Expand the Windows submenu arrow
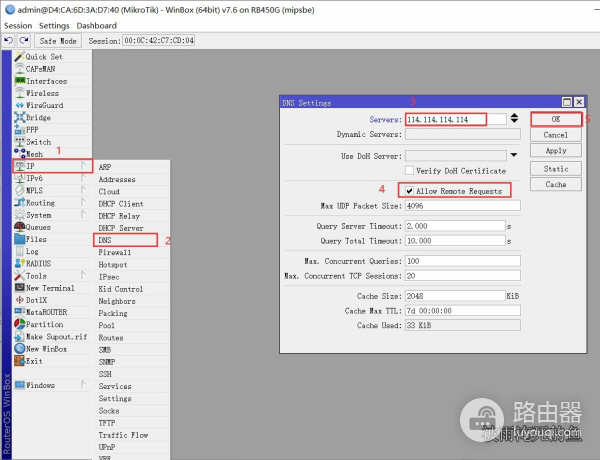Screen dimensions: 600x460 (83, 385)
